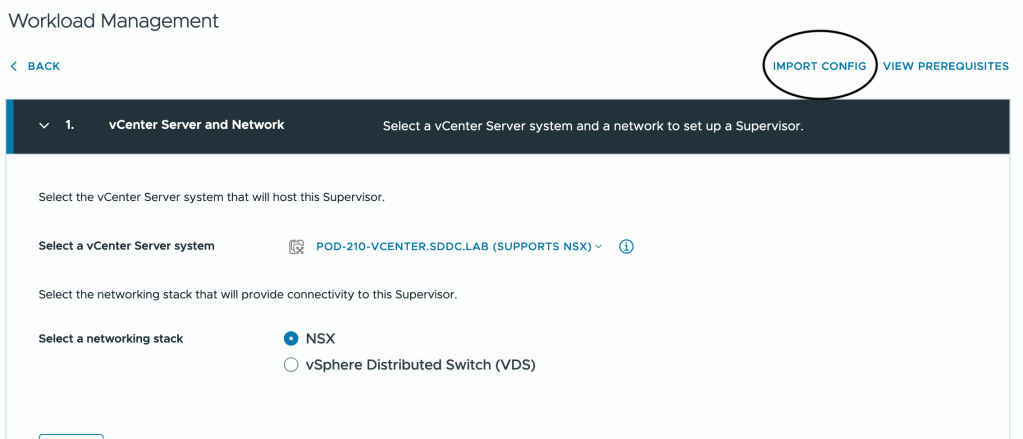This screenshot has height=439, width=1023.
Task: Click the Workload Management page heading
Action: (113, 20)
